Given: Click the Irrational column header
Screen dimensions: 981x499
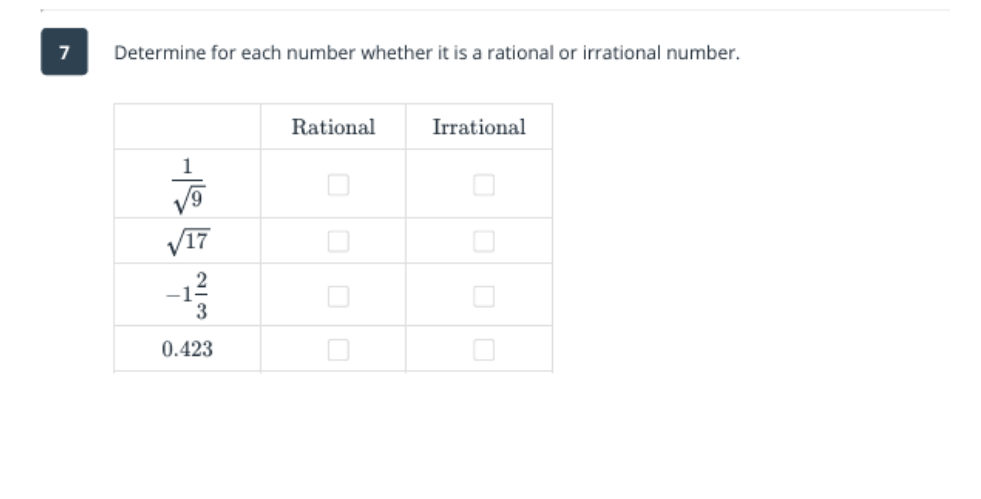Looking at the screenshot, I should [478, 127].
